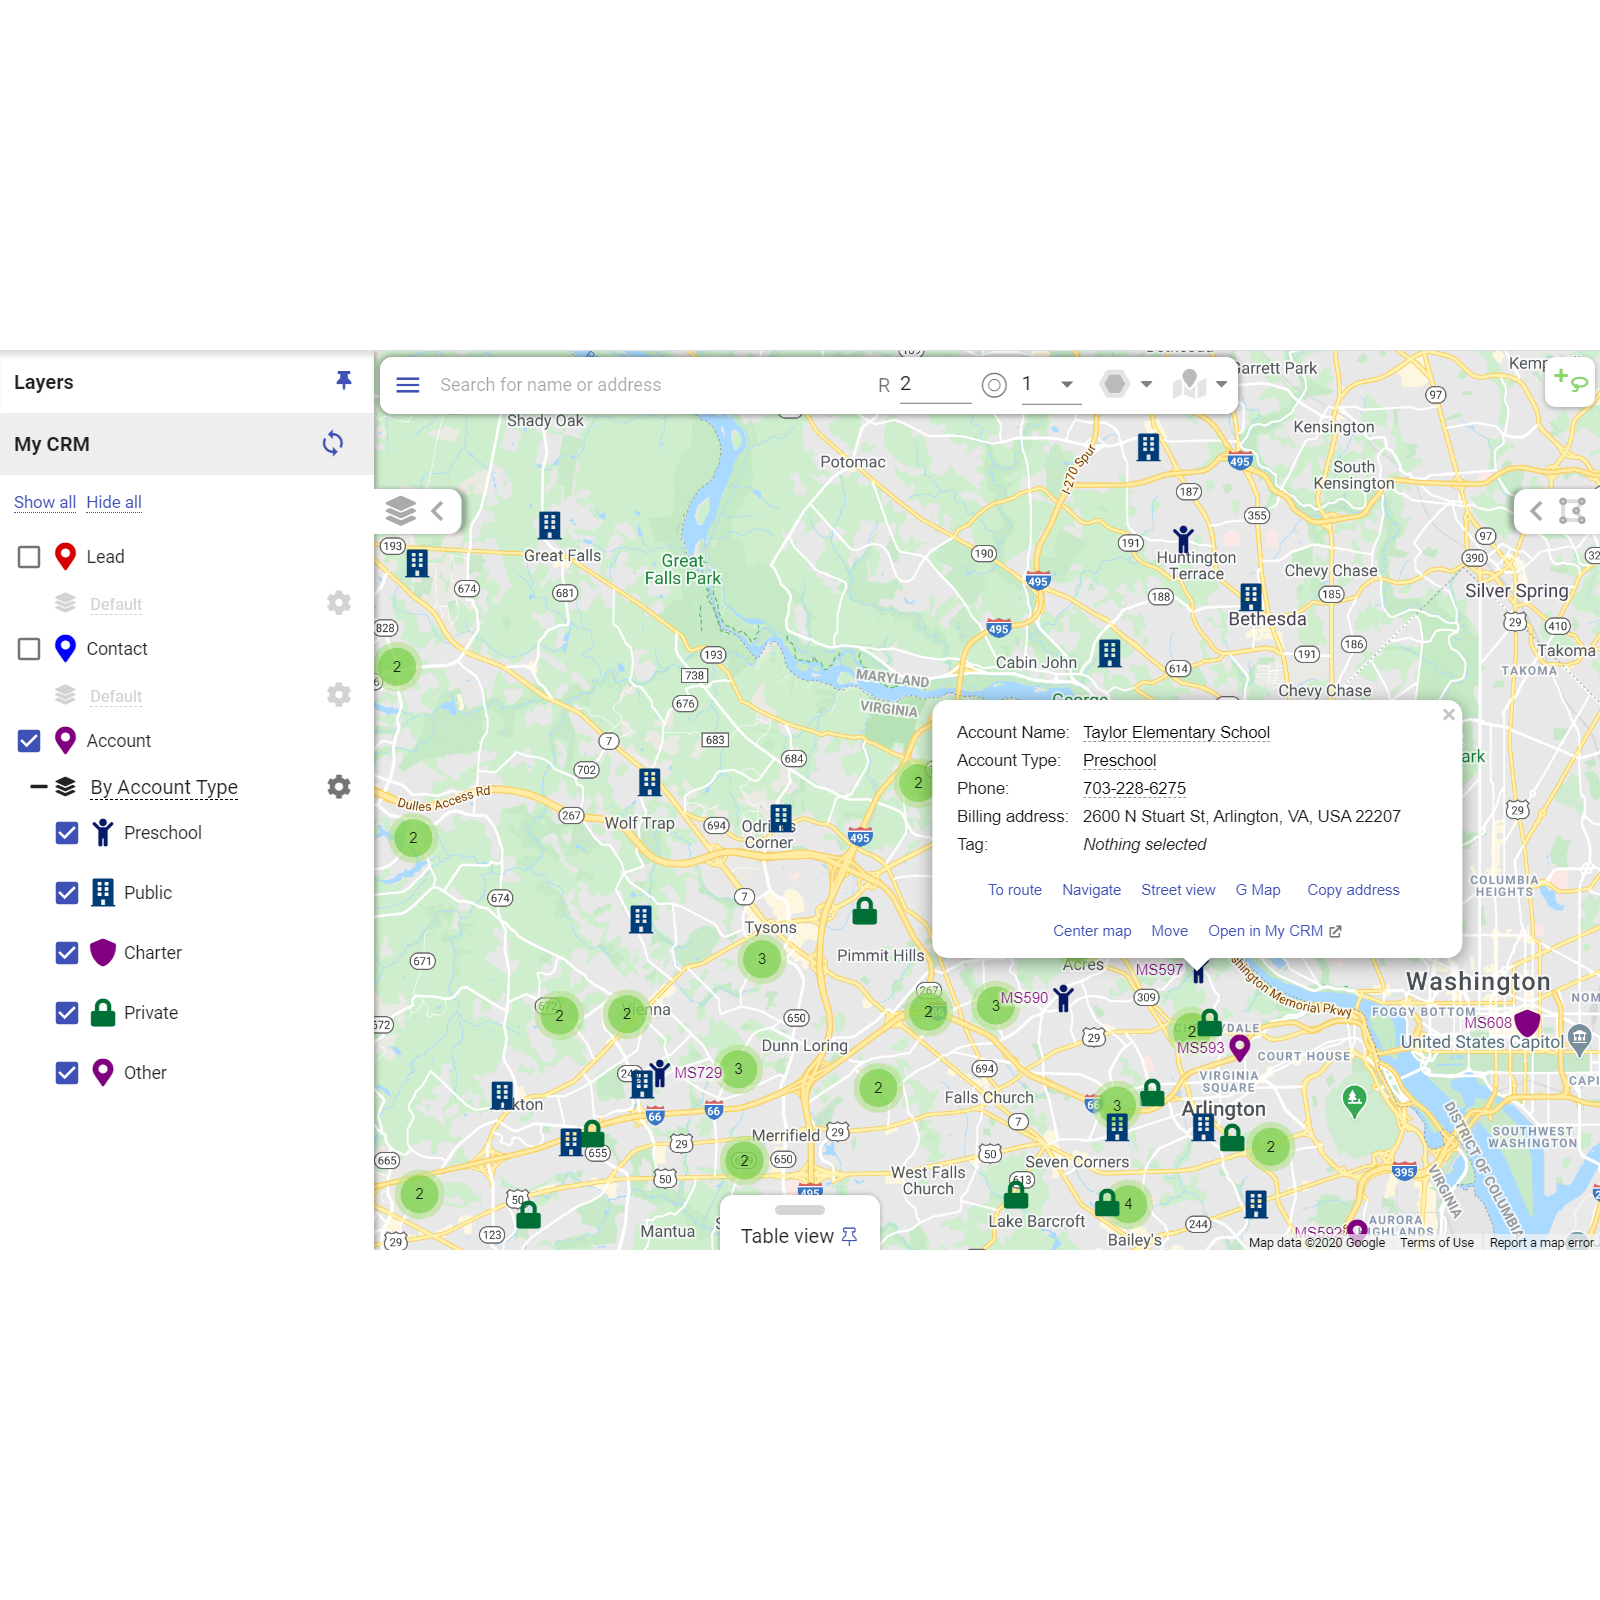Uncheck the Charter account type

pos(67,953)
